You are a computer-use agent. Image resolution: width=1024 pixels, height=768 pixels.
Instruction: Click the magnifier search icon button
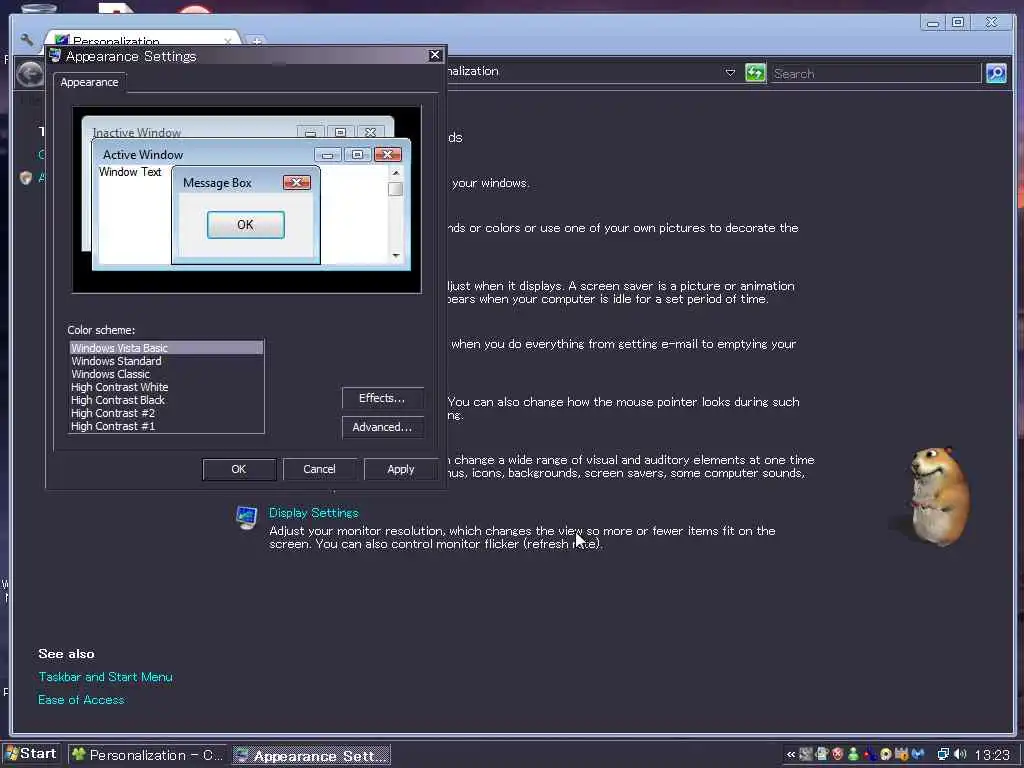pyautogui.click(x=996, y=72)
